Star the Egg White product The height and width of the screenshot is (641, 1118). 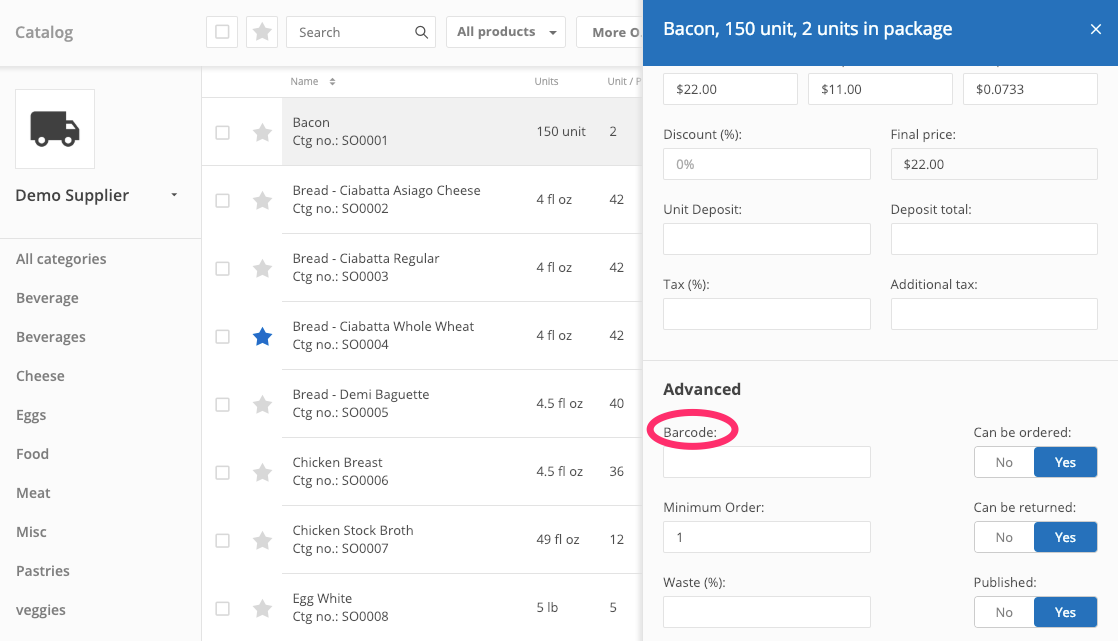point(262,608)
